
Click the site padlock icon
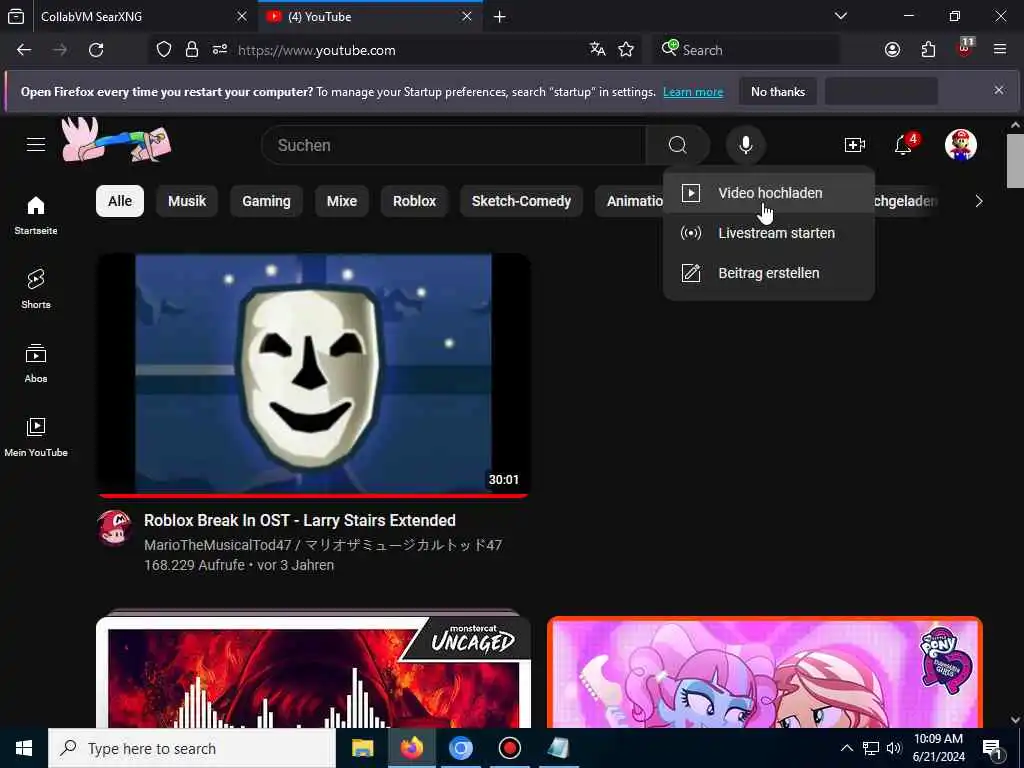click(191, 50)
